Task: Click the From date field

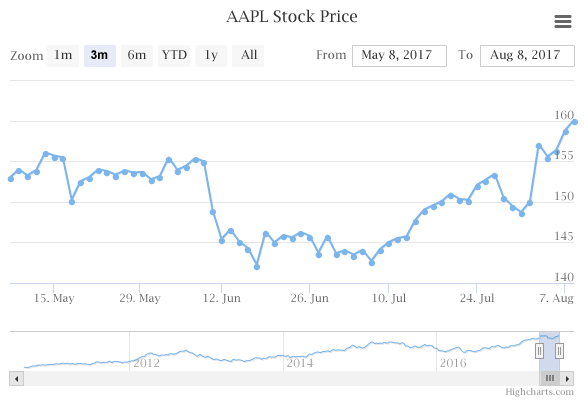Action: coord(399,56)
